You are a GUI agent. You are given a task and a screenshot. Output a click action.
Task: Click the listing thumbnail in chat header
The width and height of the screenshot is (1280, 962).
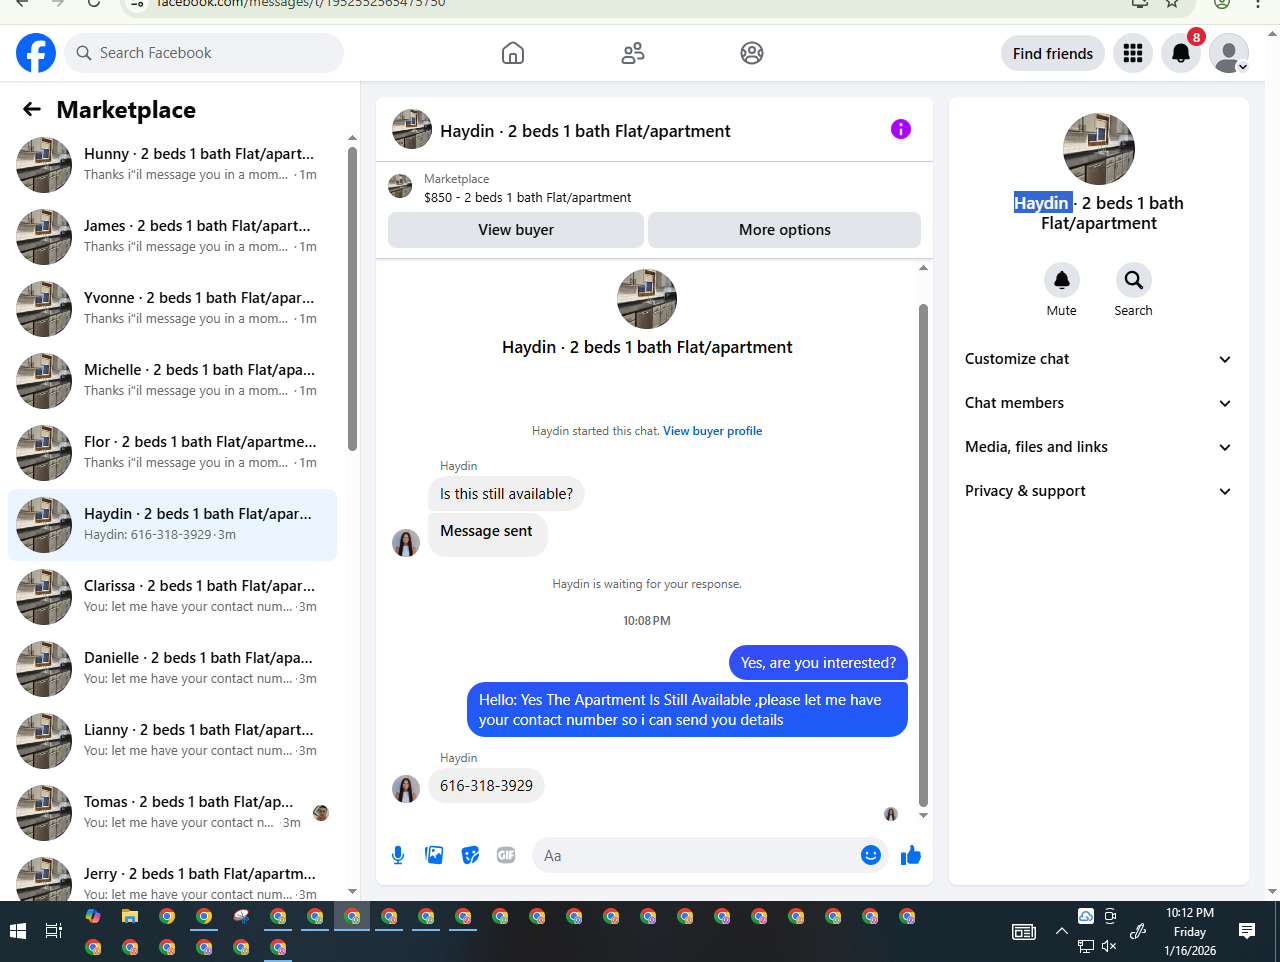[x=412, y=129]
